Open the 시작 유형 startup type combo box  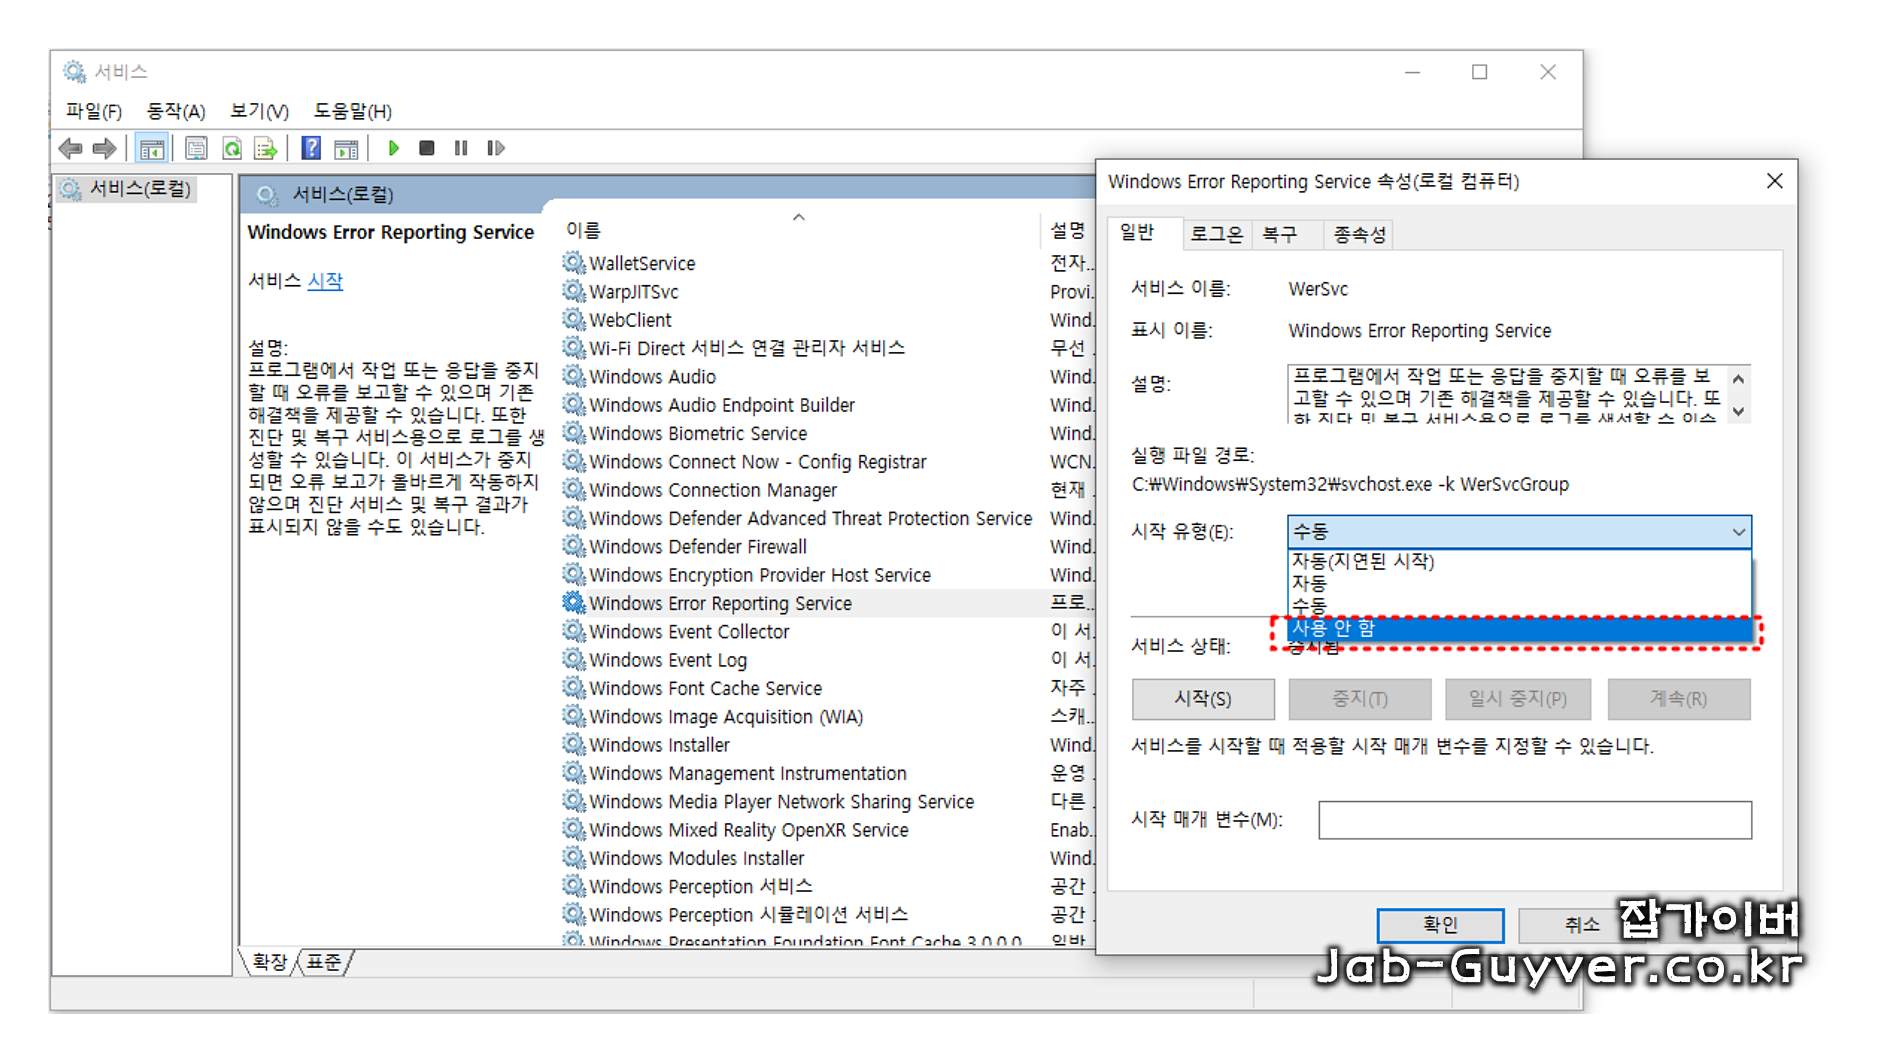pyautogui.click(x=1519, y=532)
